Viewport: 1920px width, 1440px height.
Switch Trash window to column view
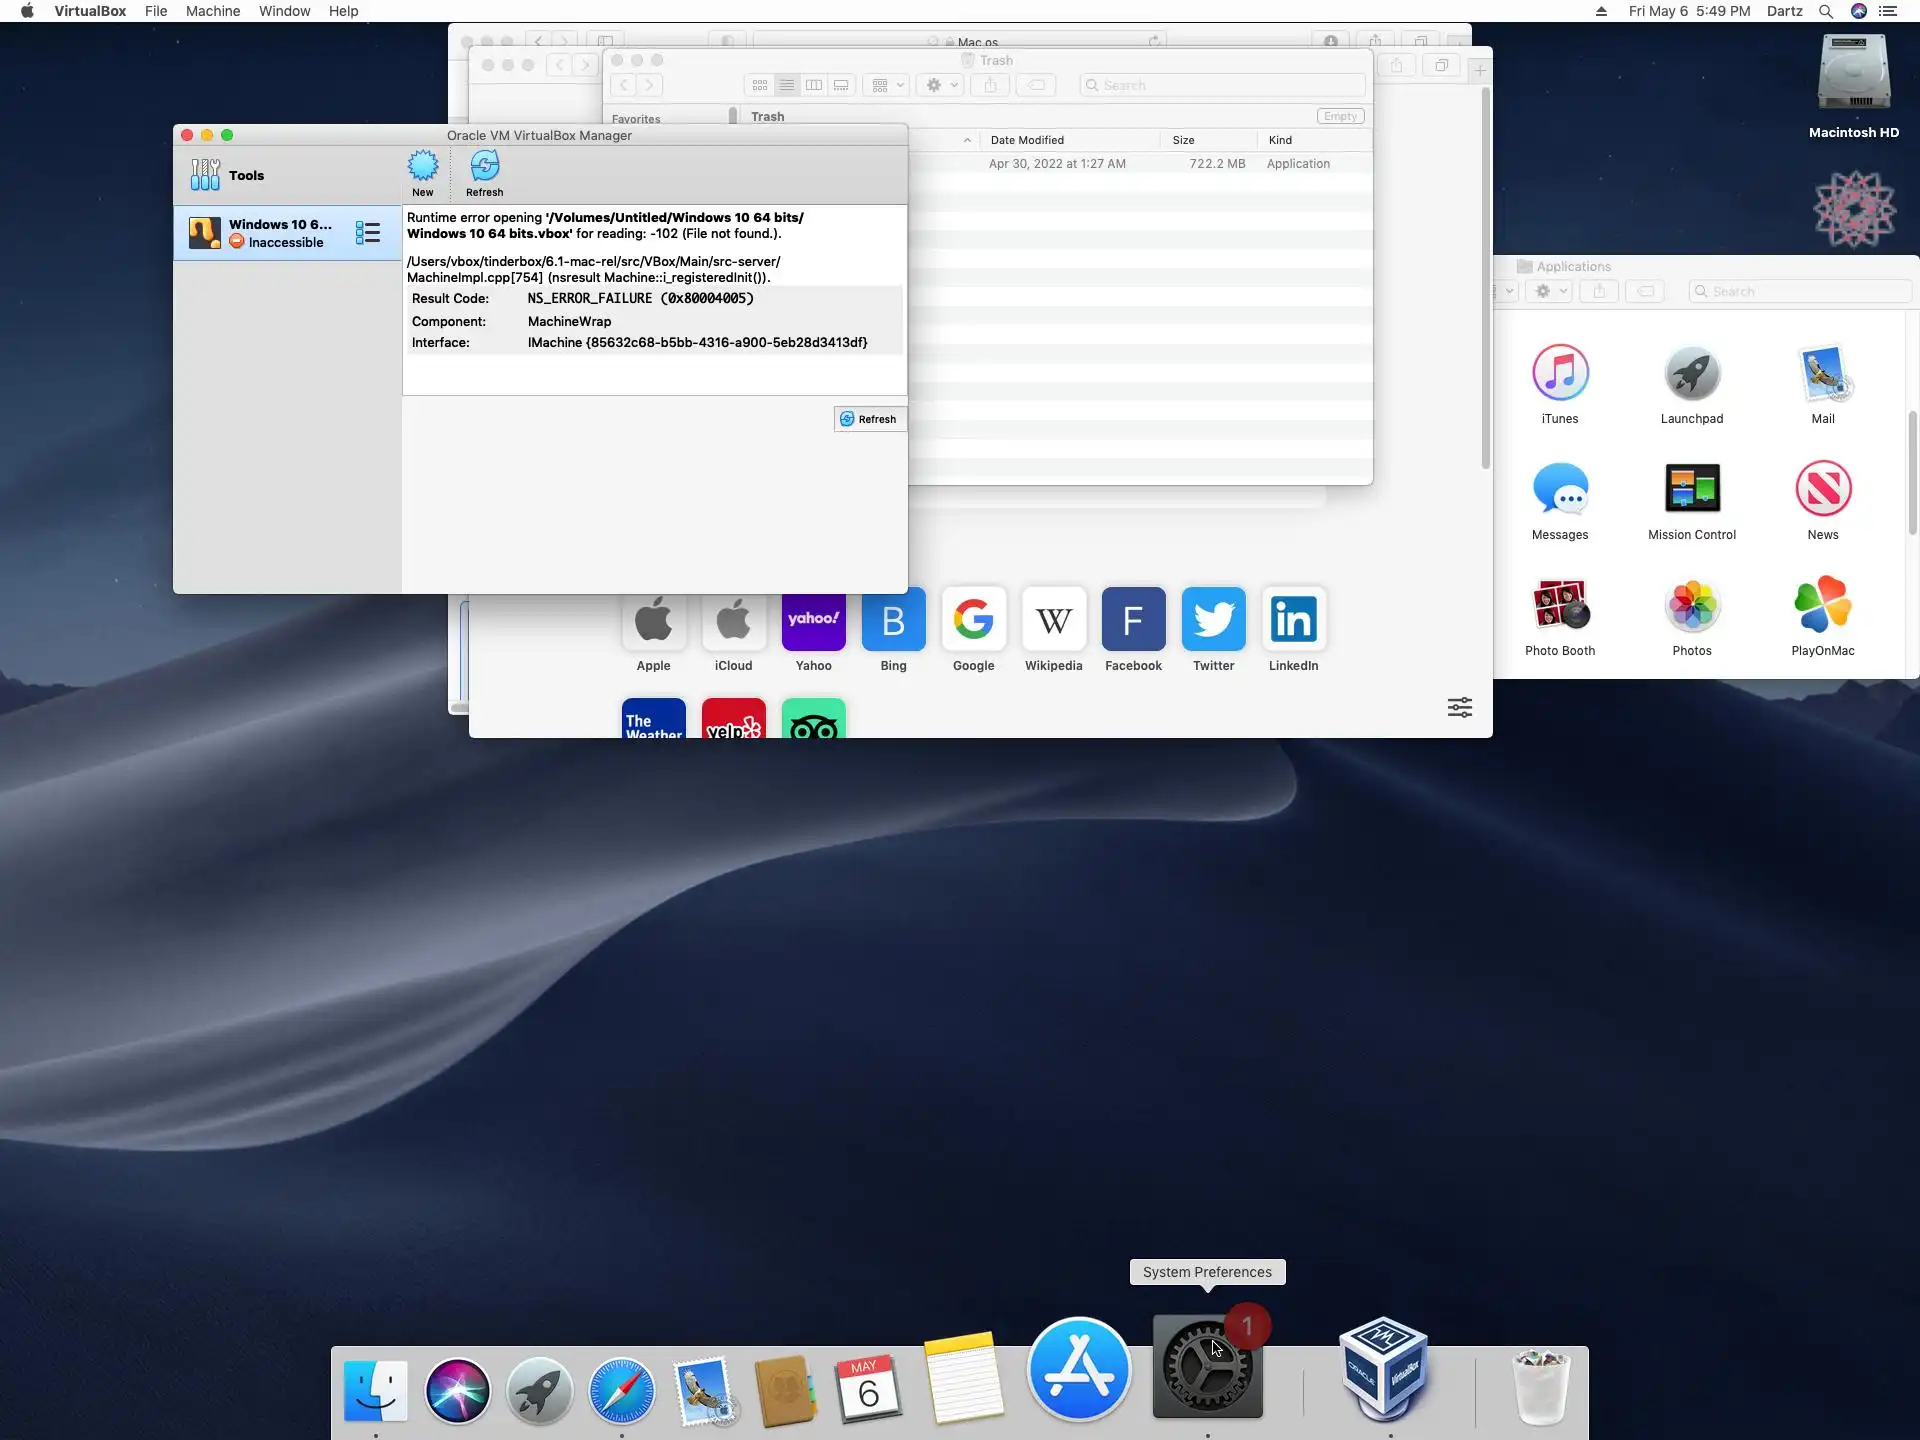coord(814,85)
